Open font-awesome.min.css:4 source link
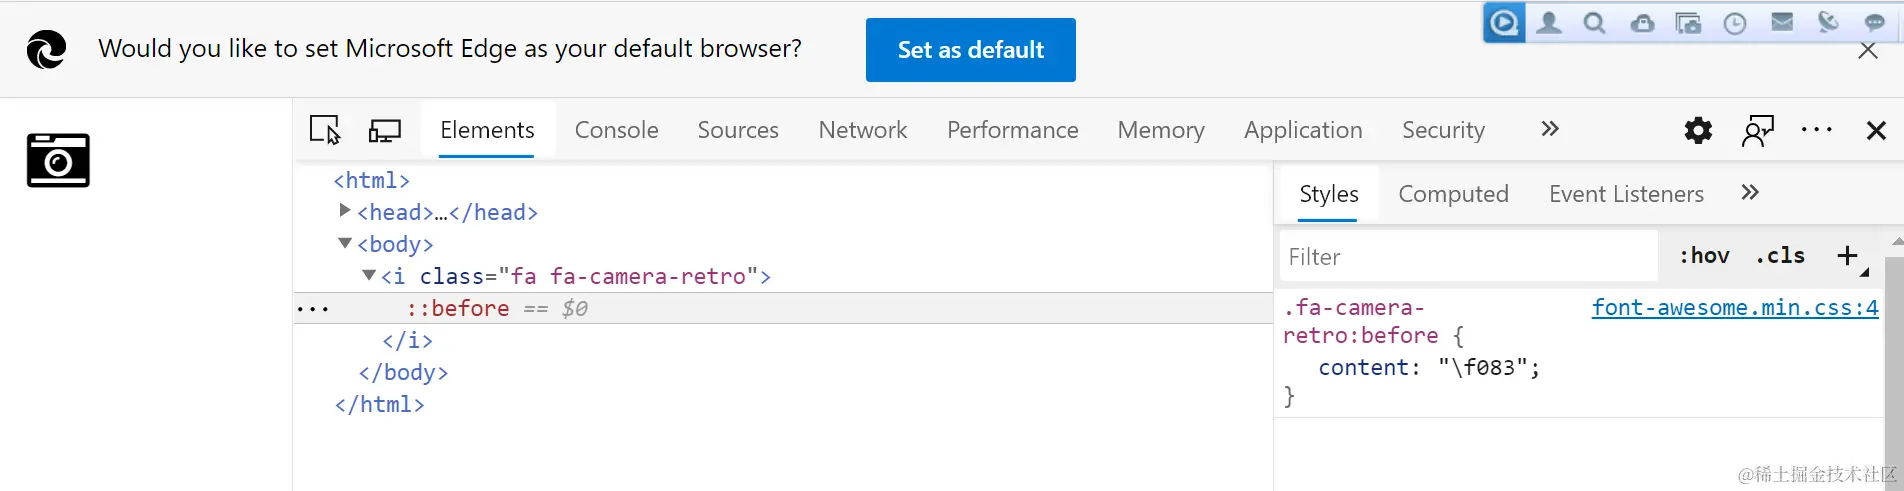The image size is (1904, 491). click(x=1734, y=308)
